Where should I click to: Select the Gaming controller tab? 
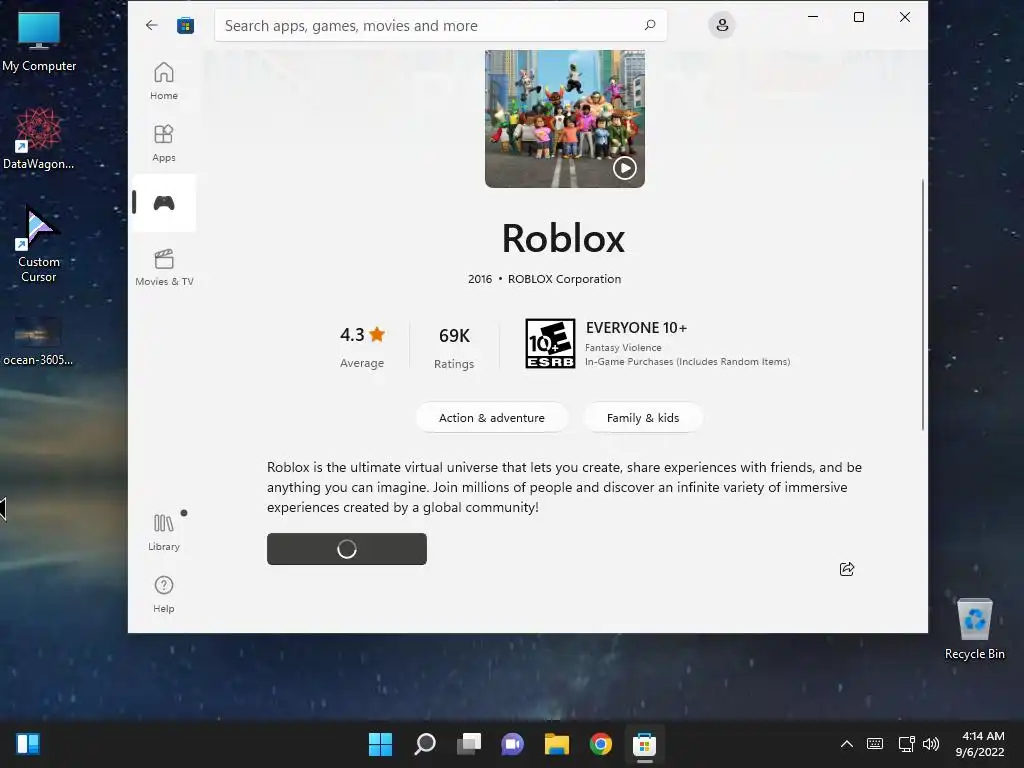pos(164,203)
